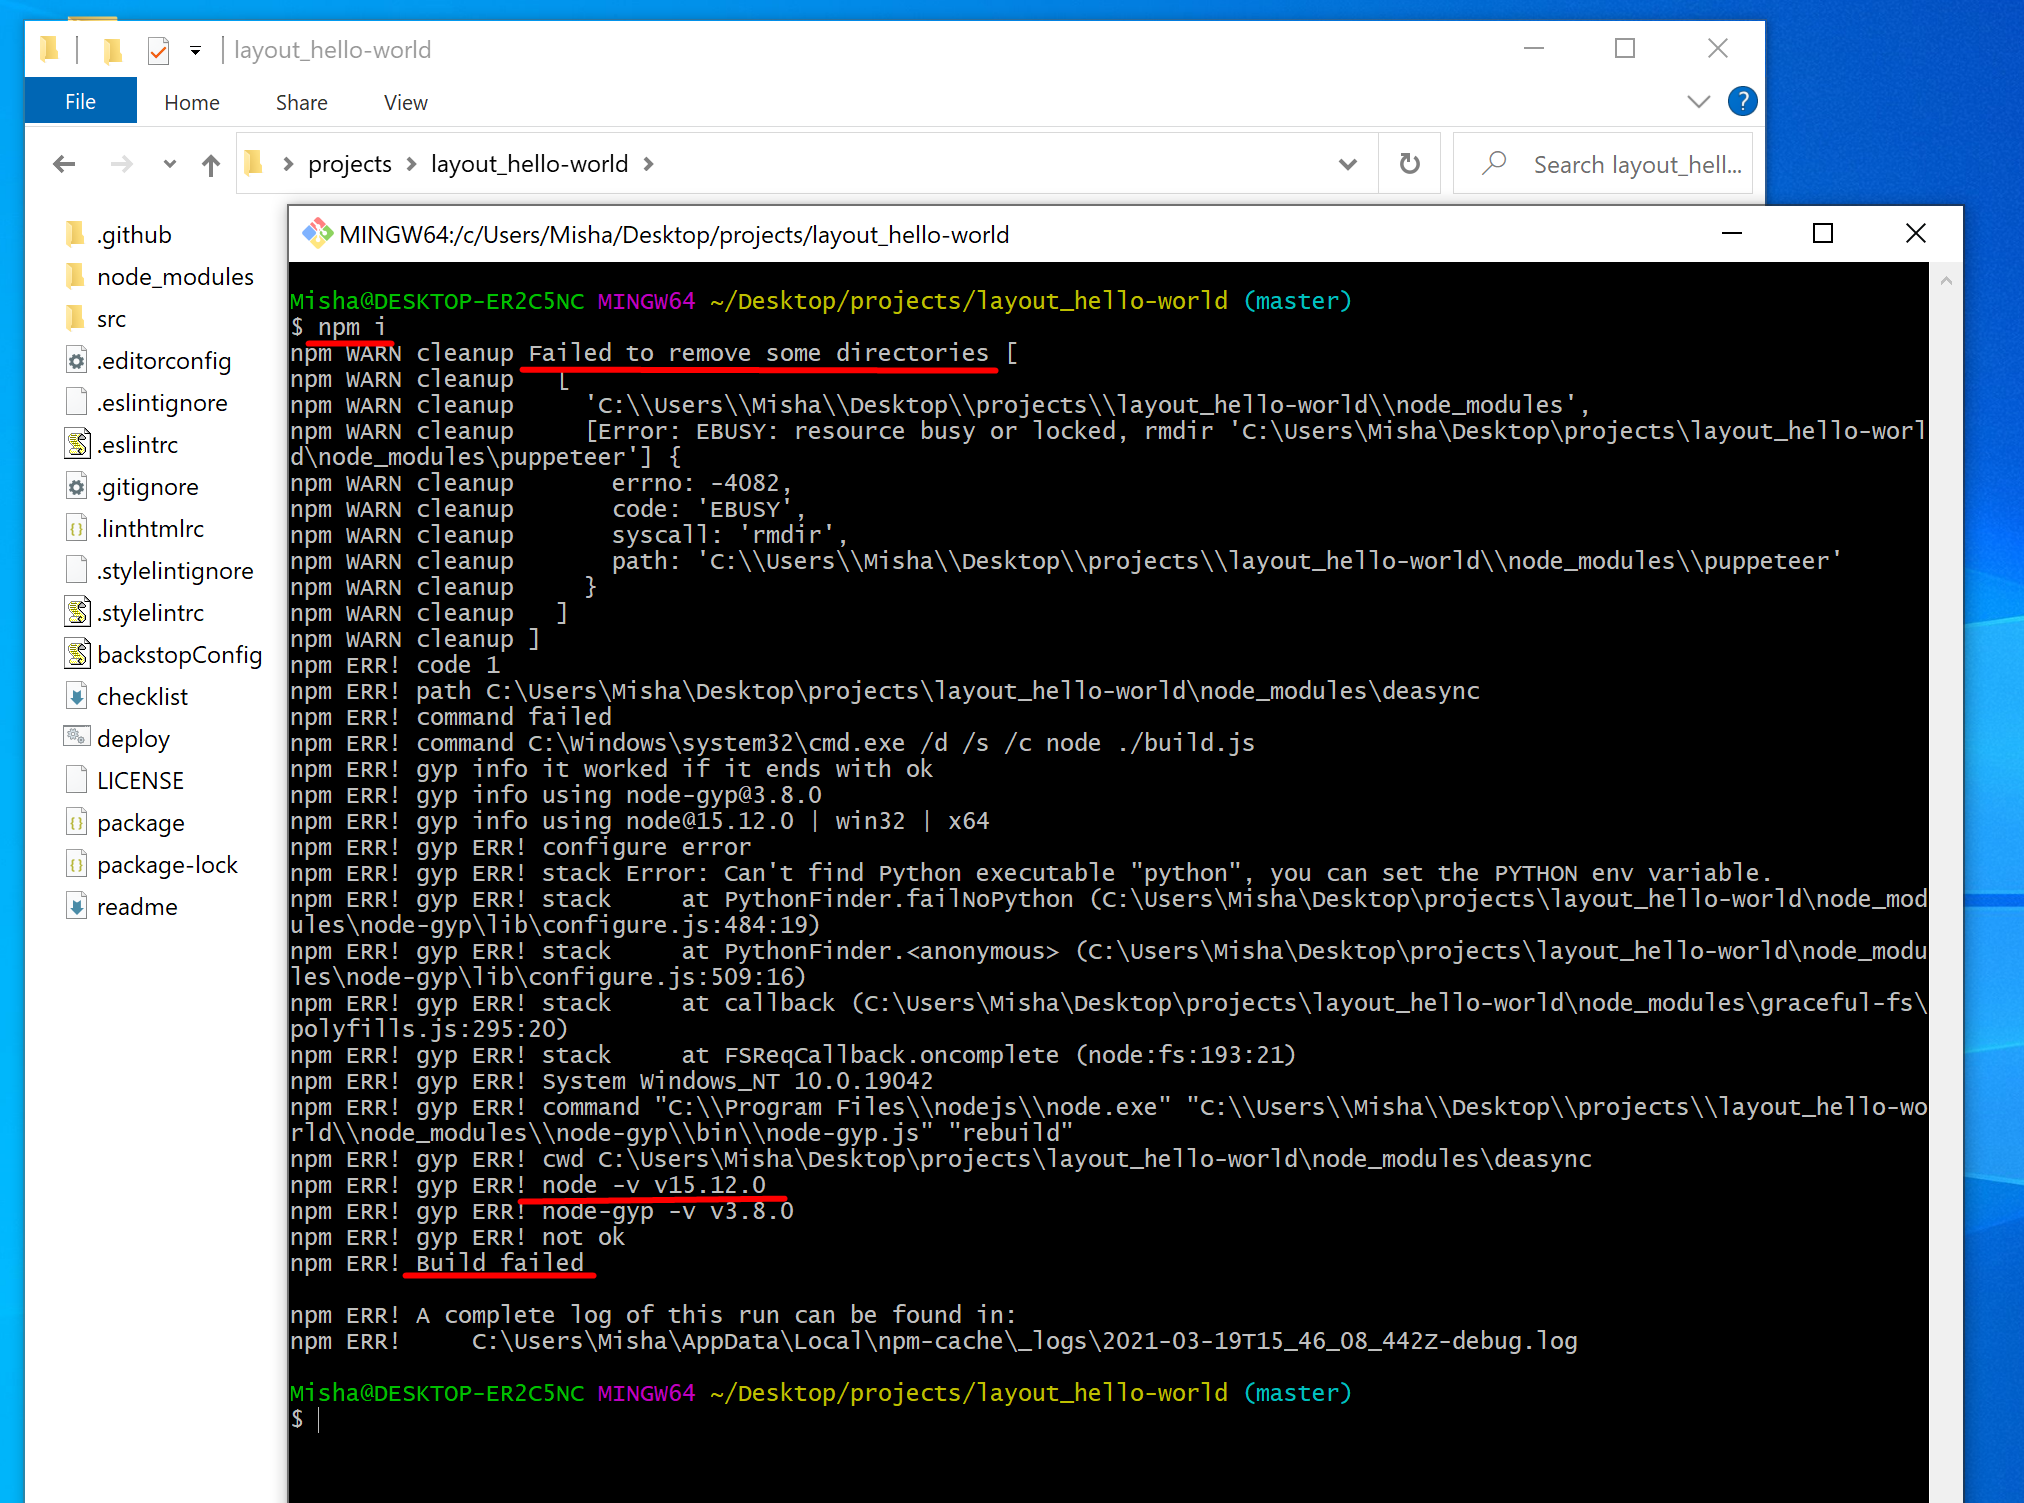Select the .github folder
This screenshot has height=1503, width=2024.
pyautogui.click(x=134, y=235)
